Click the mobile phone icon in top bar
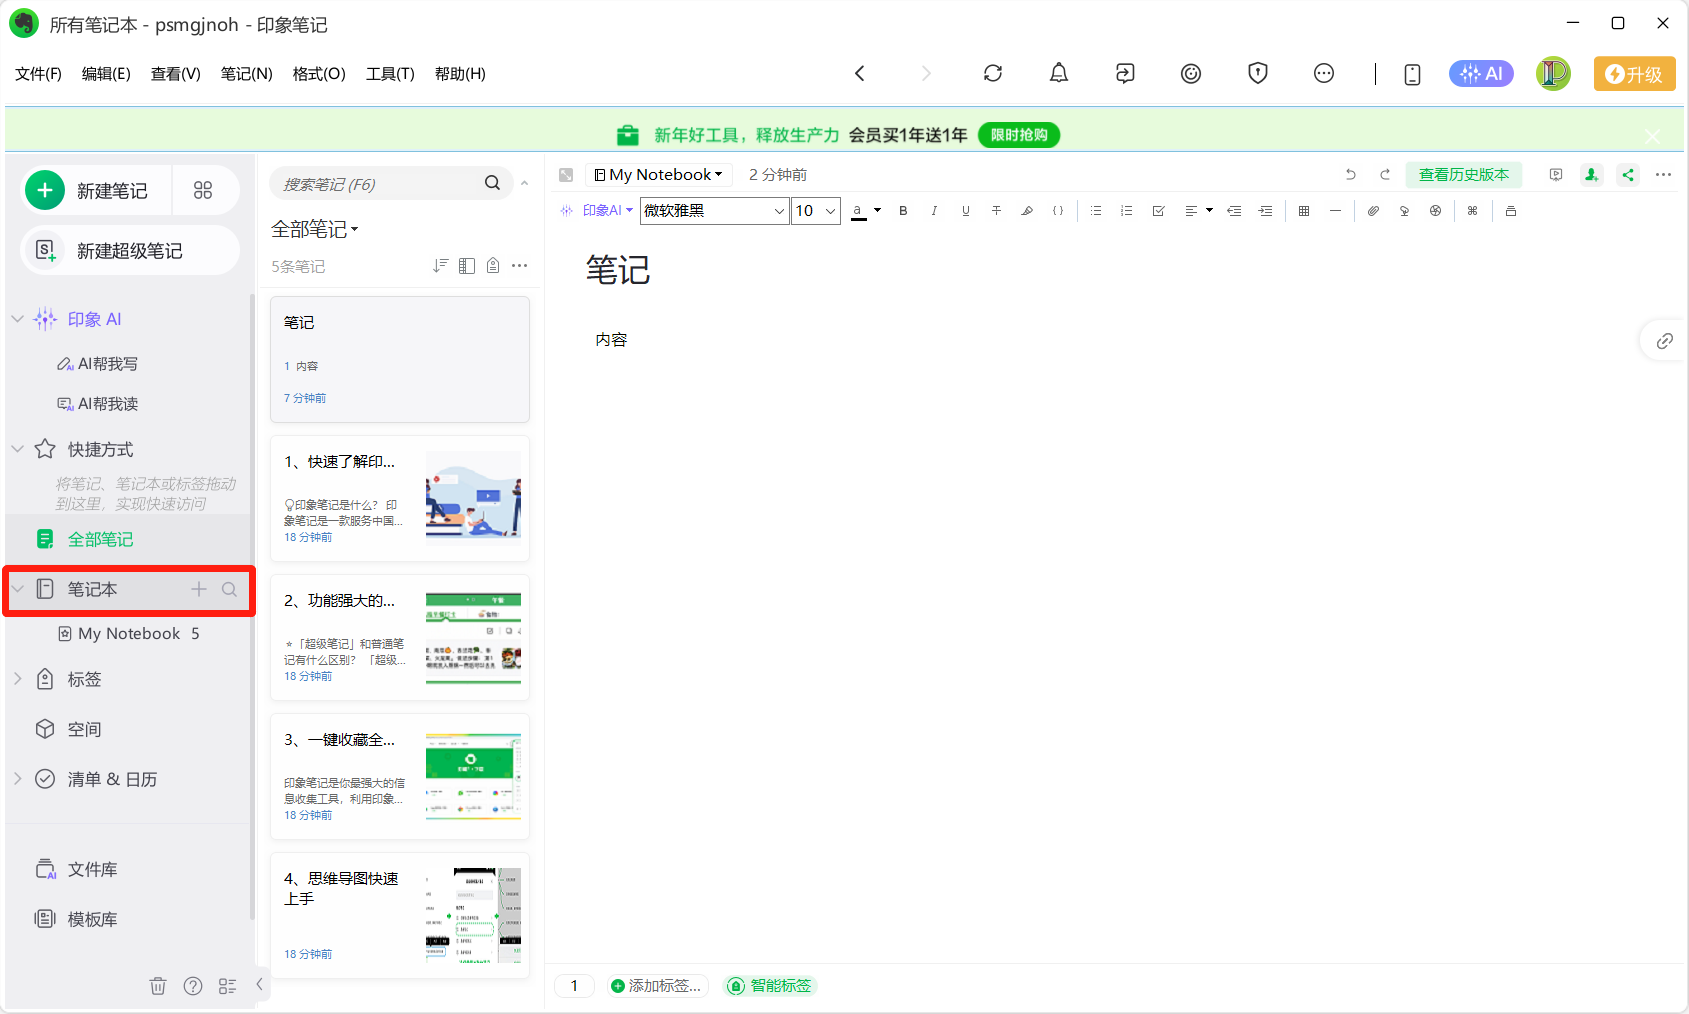1689x1014 pixels. [1412, 74]
